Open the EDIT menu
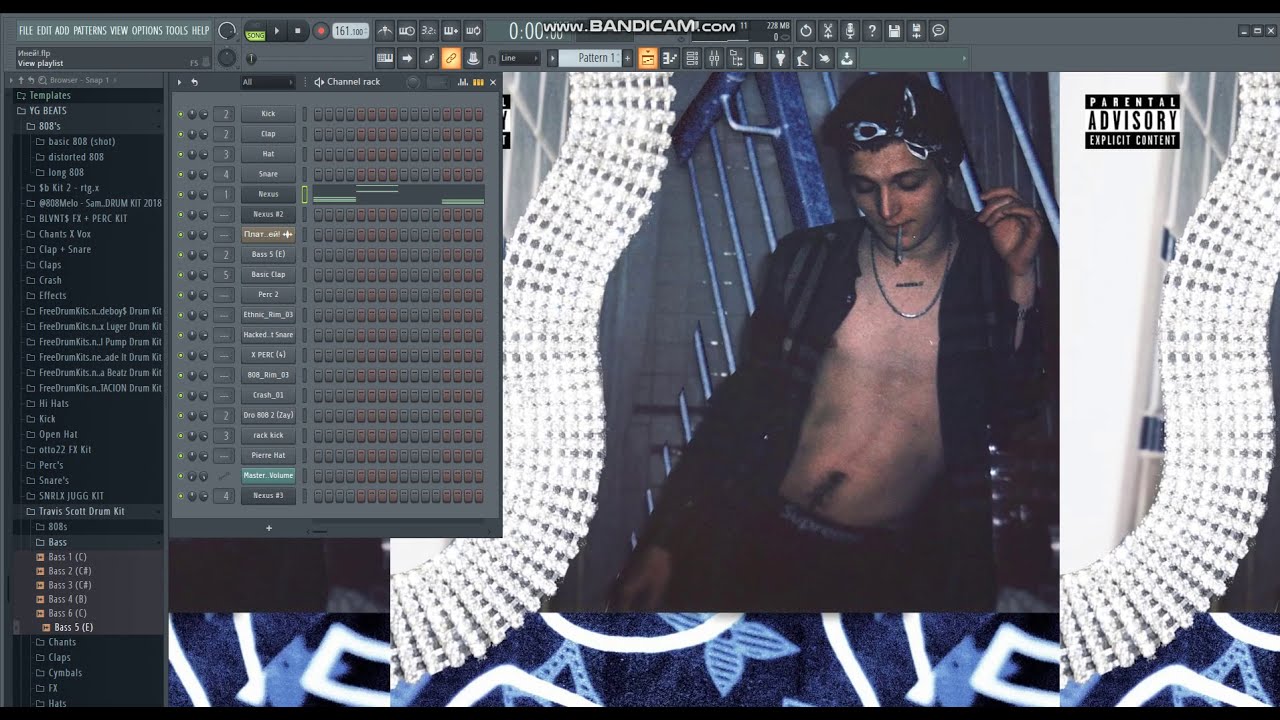 pyautogui.click(x=45, y=31)
